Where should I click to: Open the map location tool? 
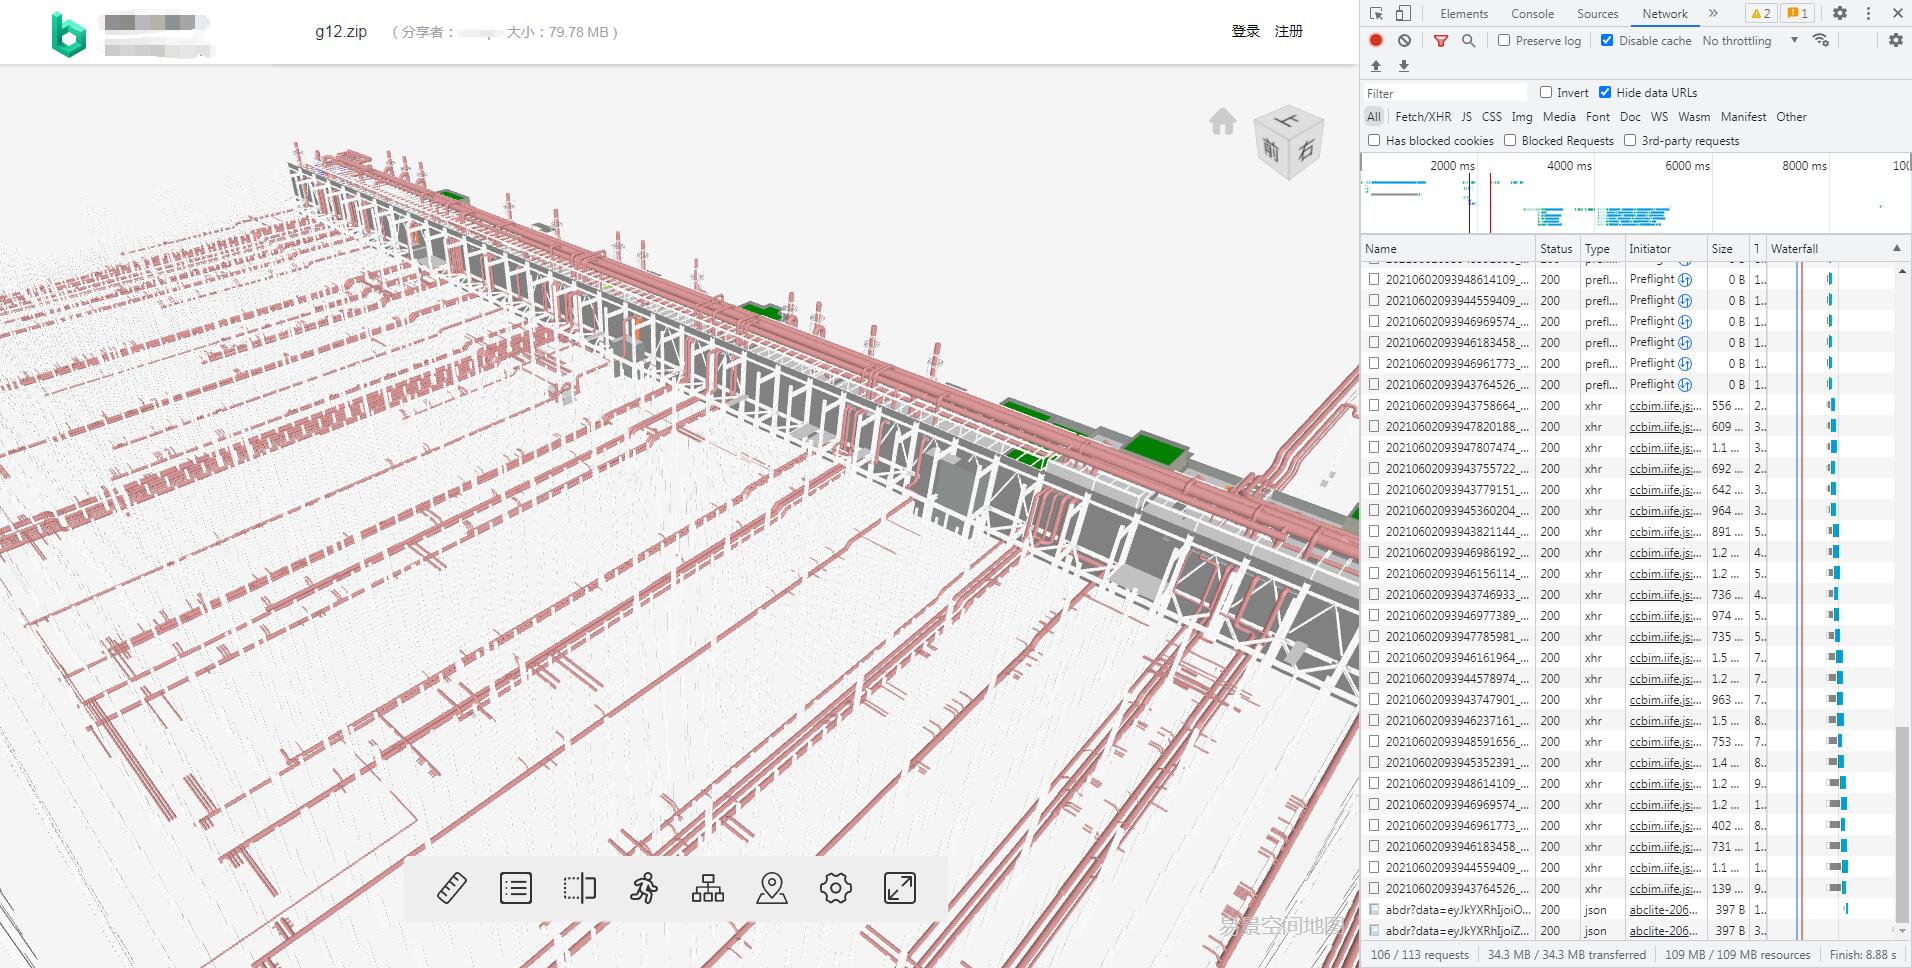click(771, 888)
